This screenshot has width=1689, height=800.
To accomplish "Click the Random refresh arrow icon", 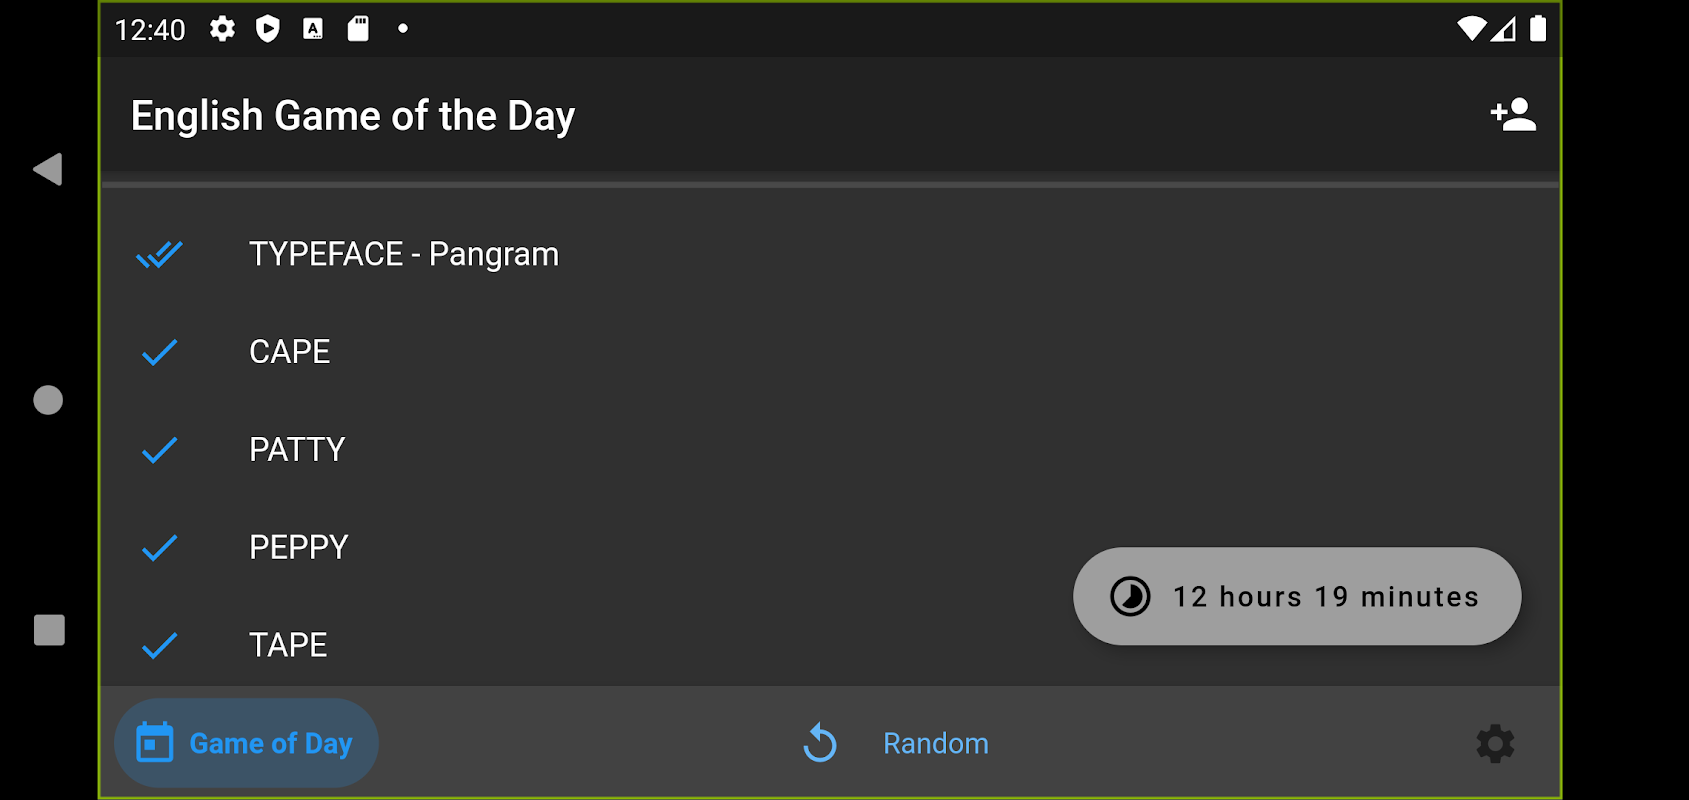I will [820, 743].
